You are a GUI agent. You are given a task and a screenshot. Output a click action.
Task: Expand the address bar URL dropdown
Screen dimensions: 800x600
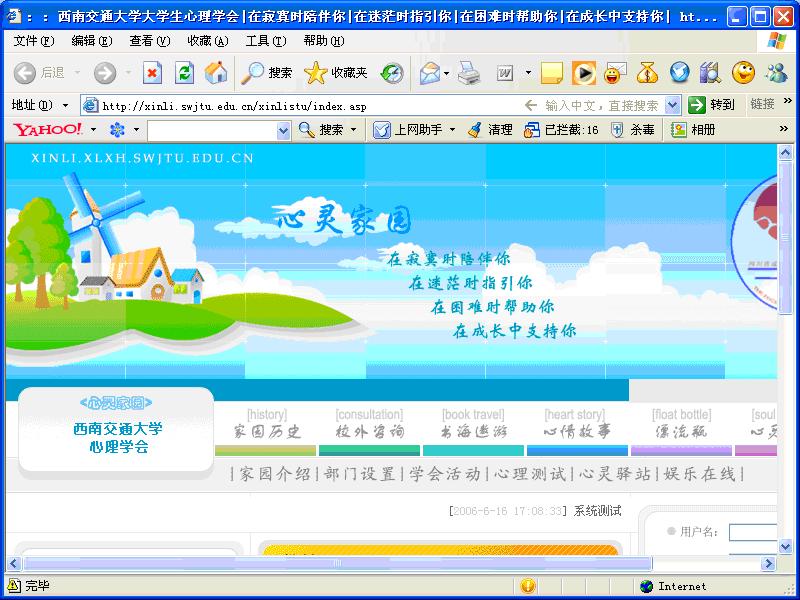[671, 105]
